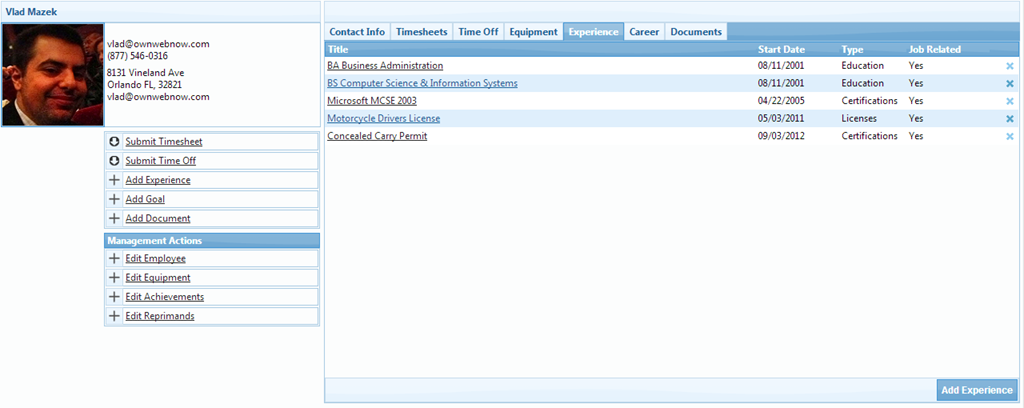Click Vlad Mazek's profile photo

tap(52, 76)
